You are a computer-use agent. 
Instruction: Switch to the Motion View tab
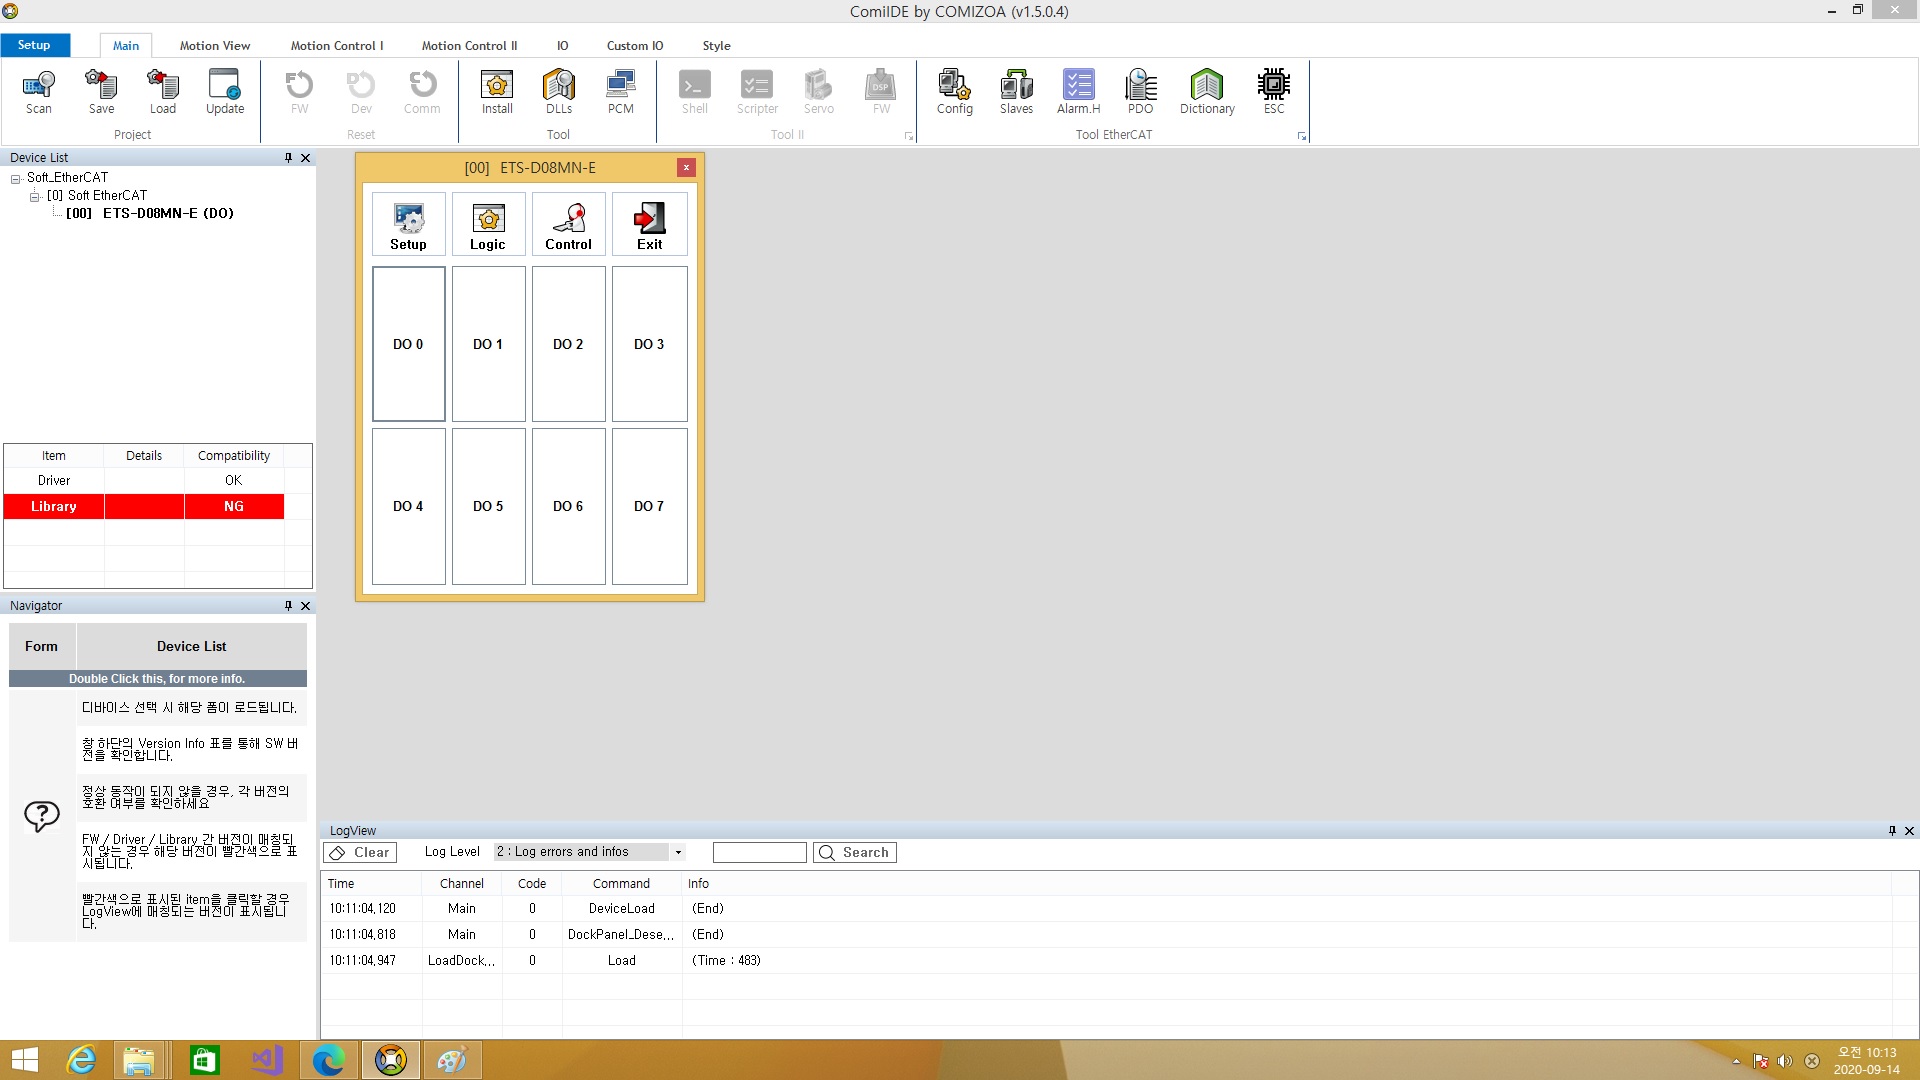click(x=215, y=46)
